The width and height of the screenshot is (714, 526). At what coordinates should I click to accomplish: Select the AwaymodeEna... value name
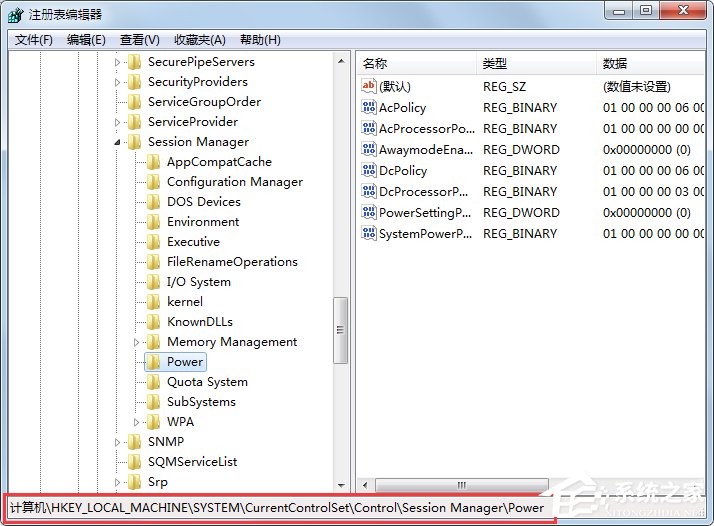[x=426, y=150]
